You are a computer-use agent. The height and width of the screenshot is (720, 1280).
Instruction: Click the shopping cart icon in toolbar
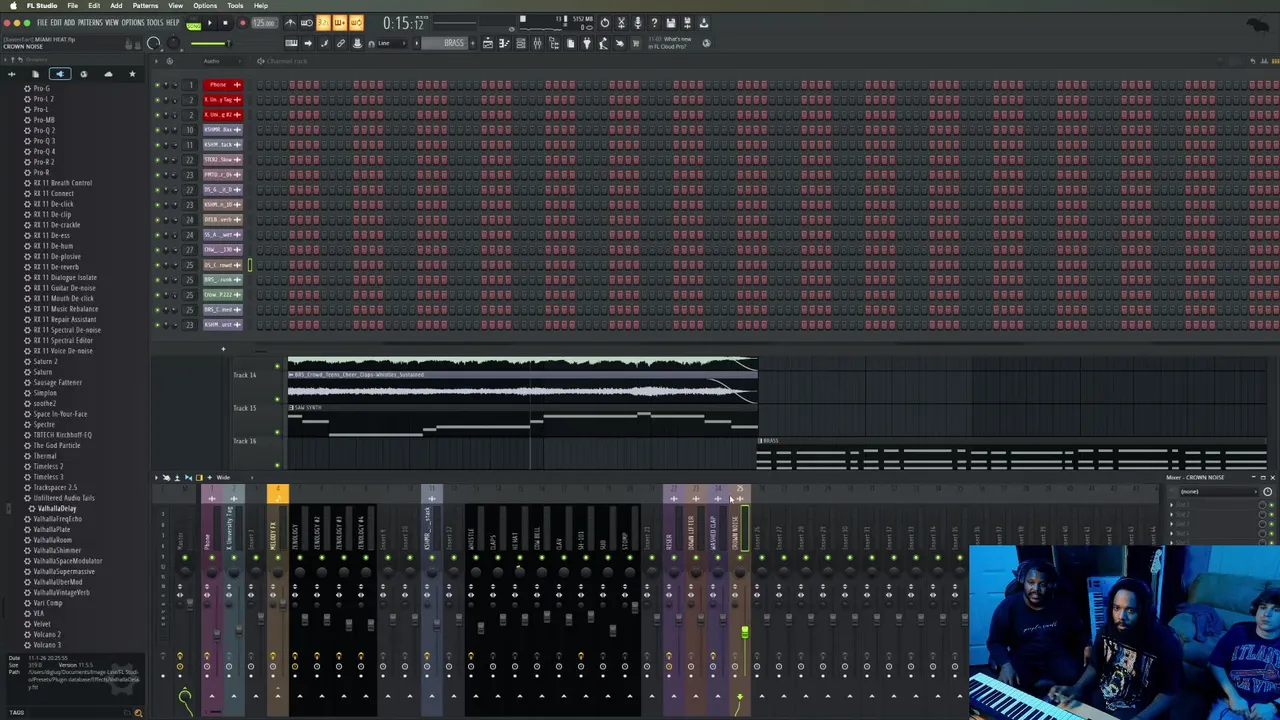pos(636,43)
